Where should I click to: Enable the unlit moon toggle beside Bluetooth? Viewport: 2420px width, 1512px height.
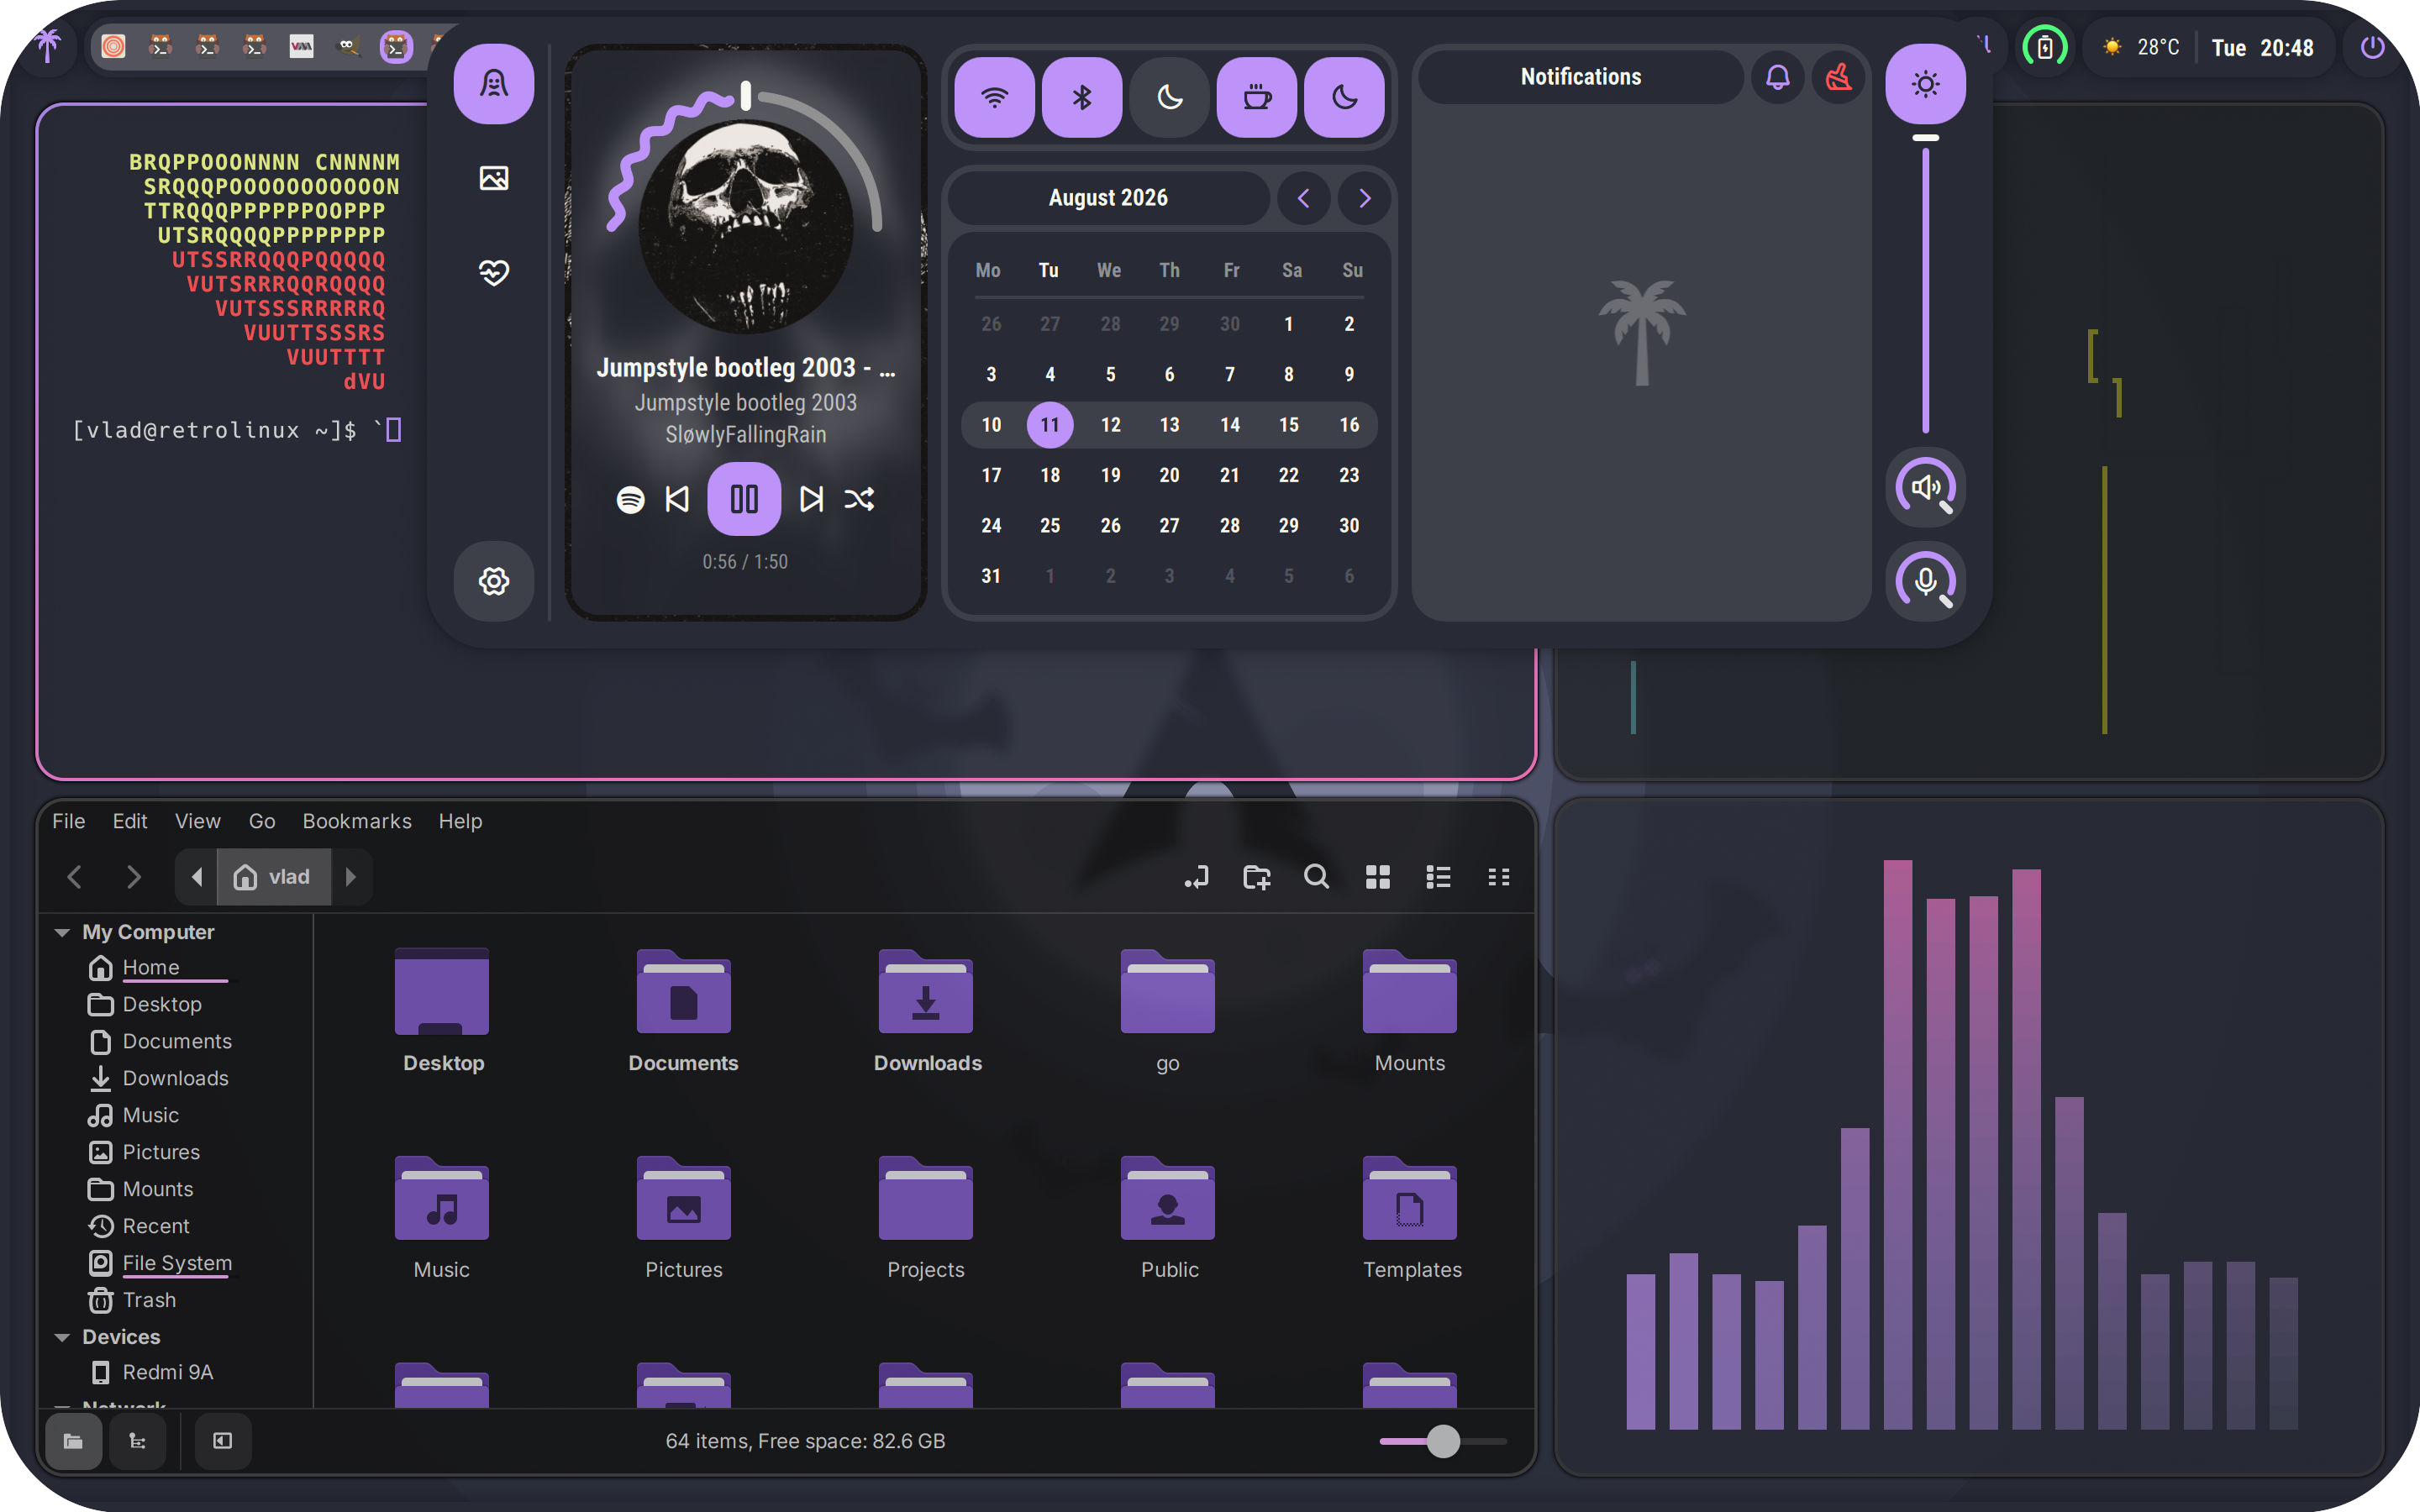pos(1170,97)
